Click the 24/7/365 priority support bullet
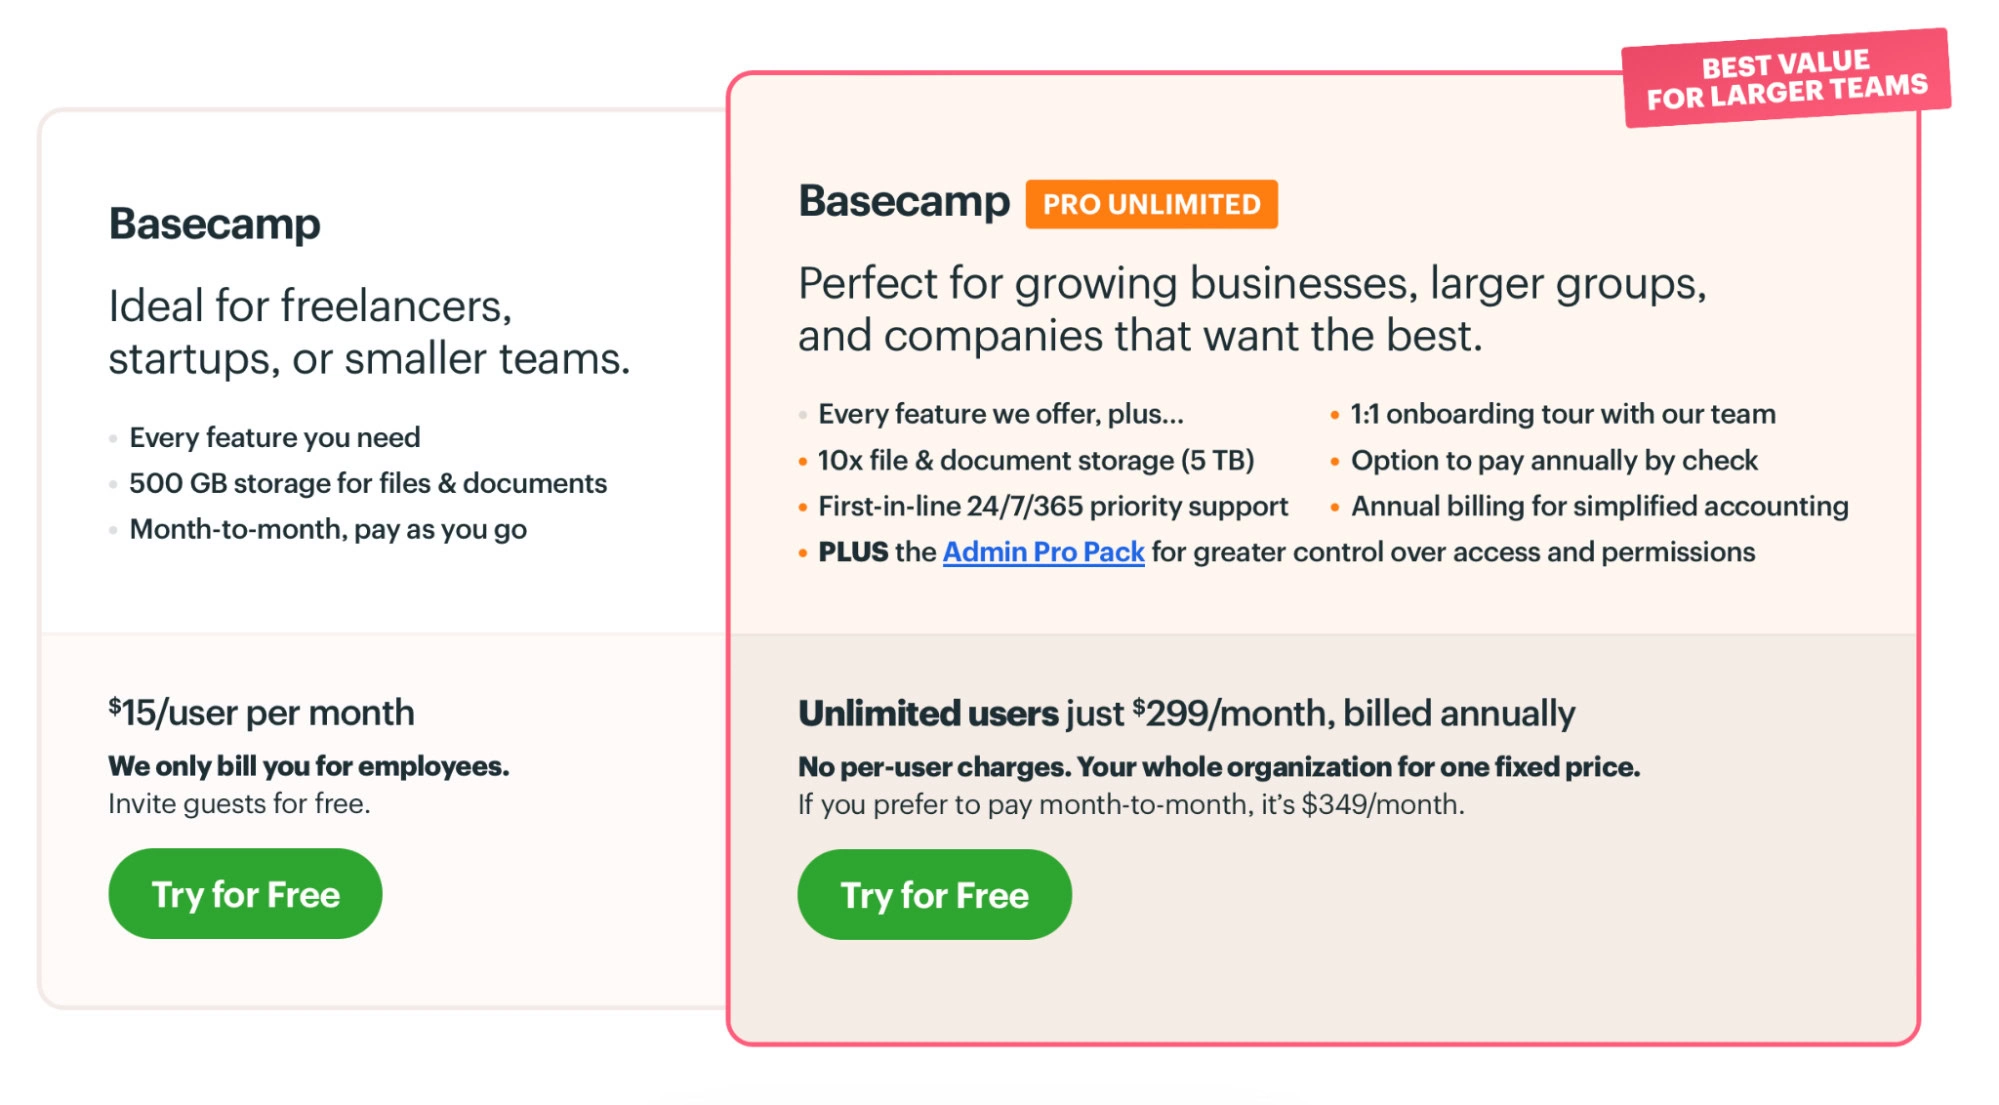Viewport: 1999px width, 1105px height. click(x=1053, y=506)
